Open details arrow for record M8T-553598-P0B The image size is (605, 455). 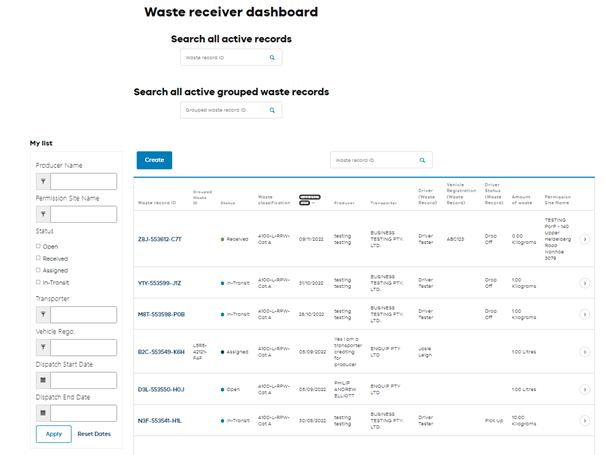point(585,315)
